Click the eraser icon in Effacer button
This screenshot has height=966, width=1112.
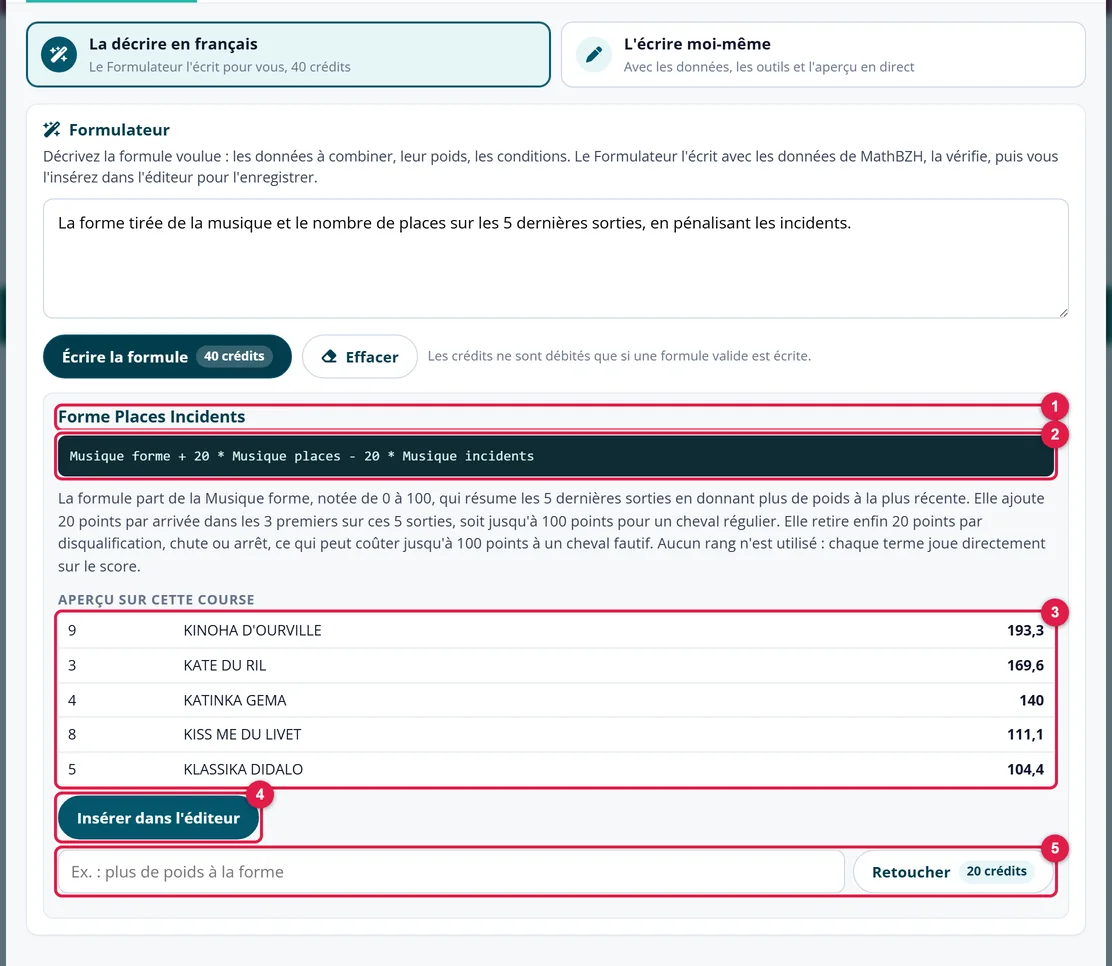329,357
